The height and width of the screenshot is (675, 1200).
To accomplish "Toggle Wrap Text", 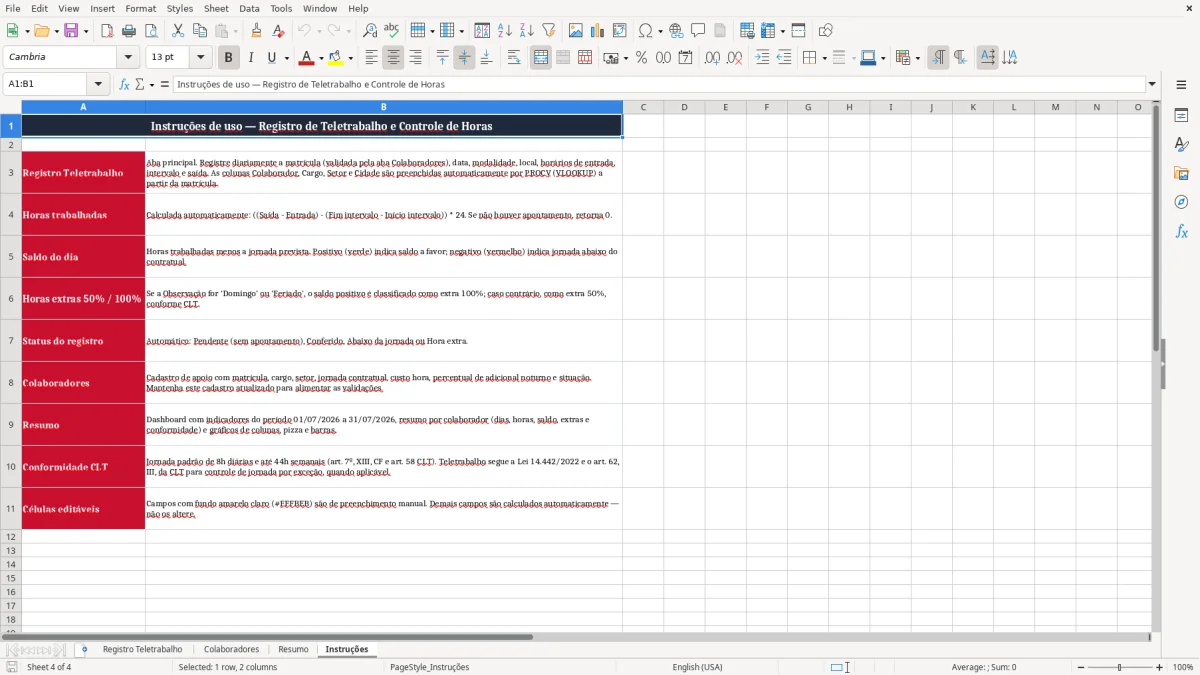I will (514, 58).
